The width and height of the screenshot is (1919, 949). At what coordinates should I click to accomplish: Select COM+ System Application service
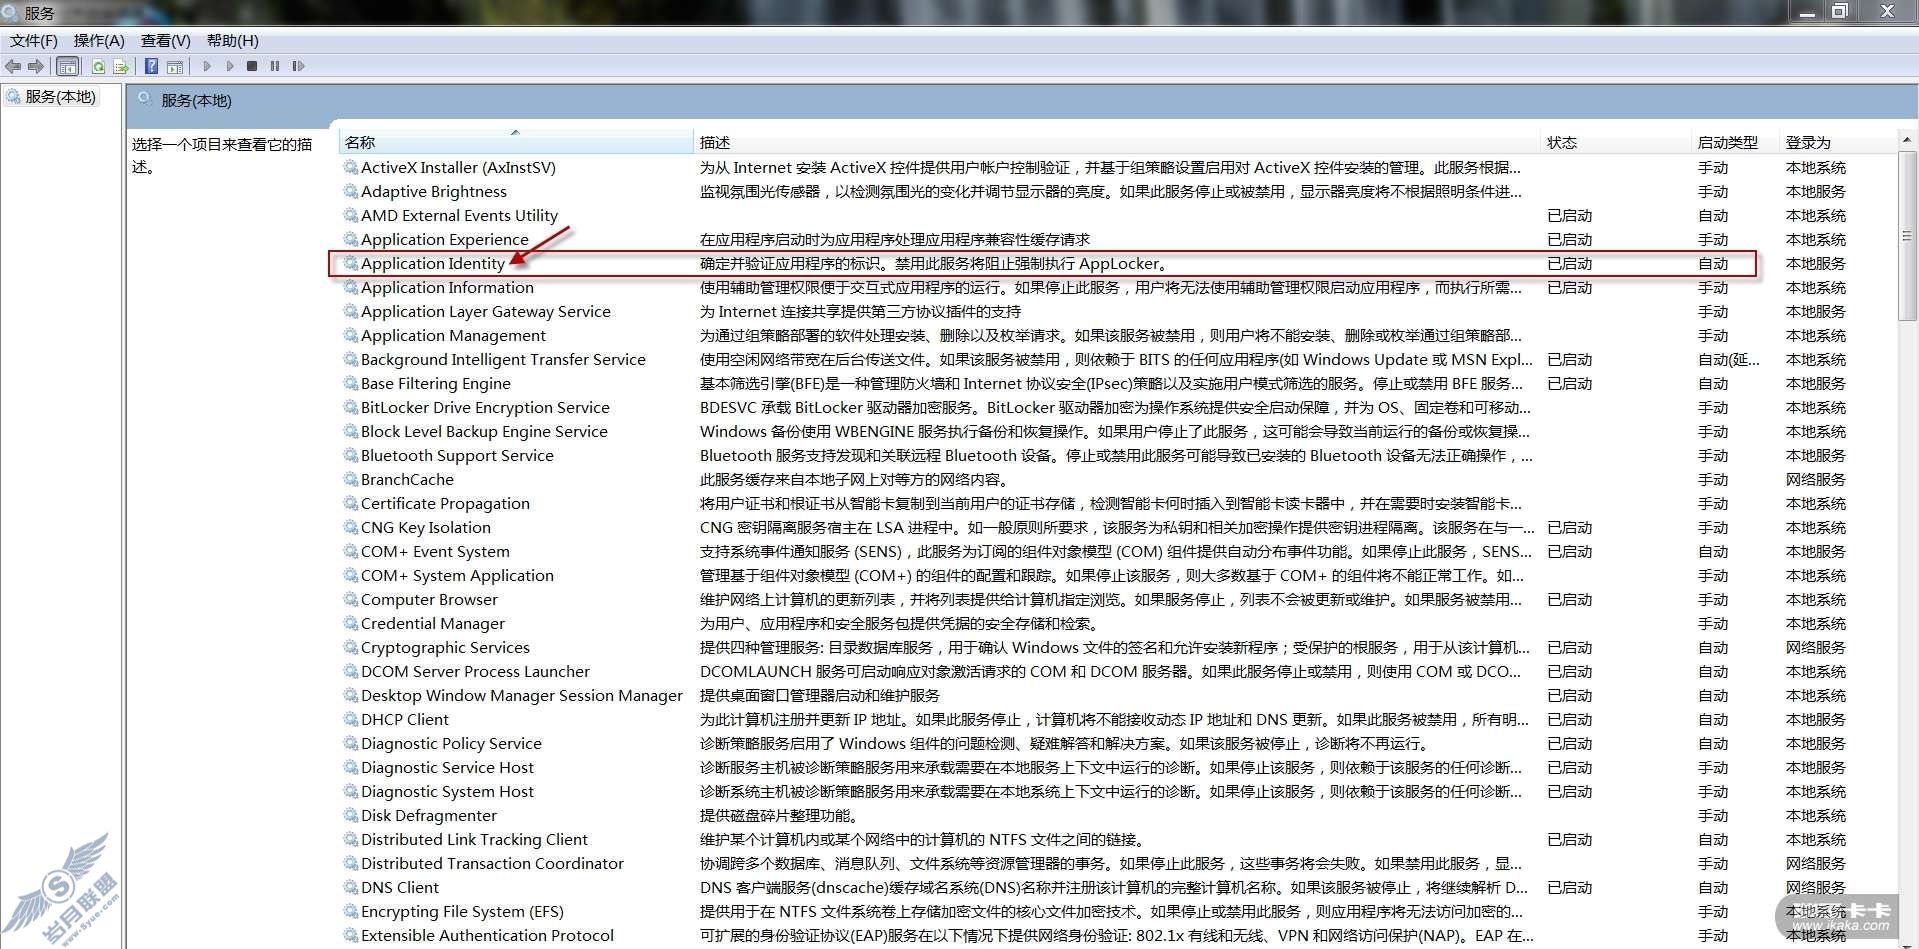coord(457,575)
